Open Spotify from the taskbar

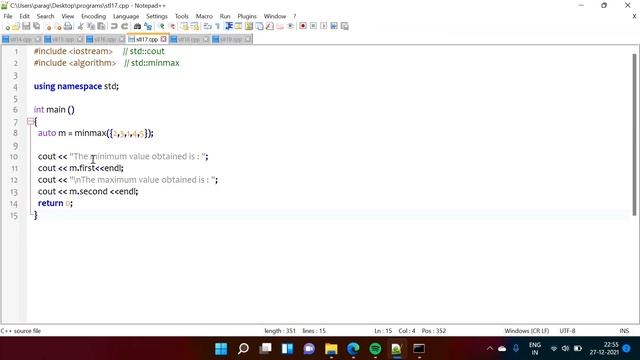(375, 349)
